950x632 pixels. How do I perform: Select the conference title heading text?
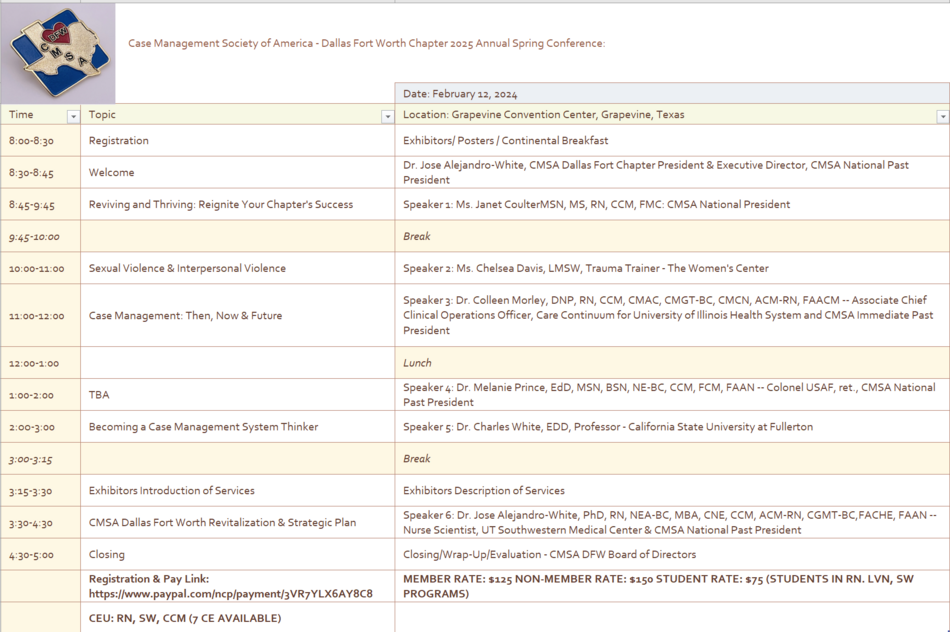coord(367,43)
